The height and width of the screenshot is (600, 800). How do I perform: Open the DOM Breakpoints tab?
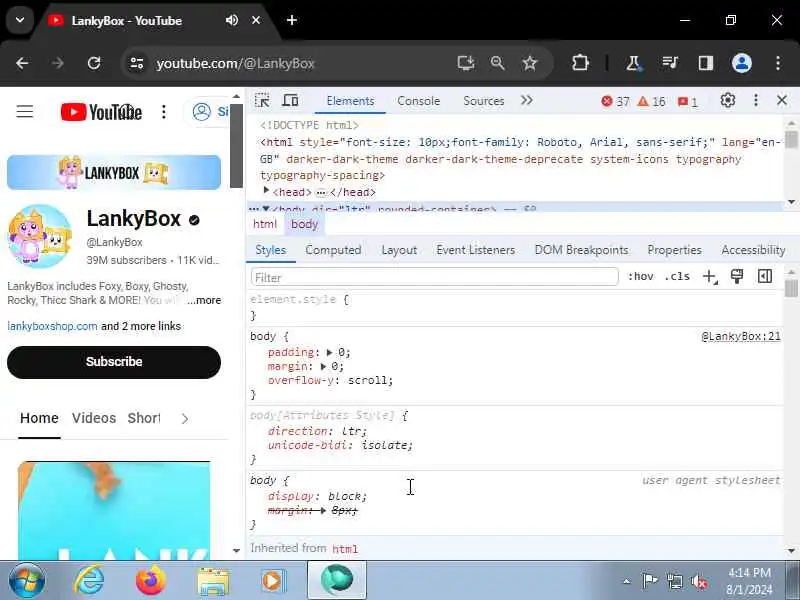[581, 250]
